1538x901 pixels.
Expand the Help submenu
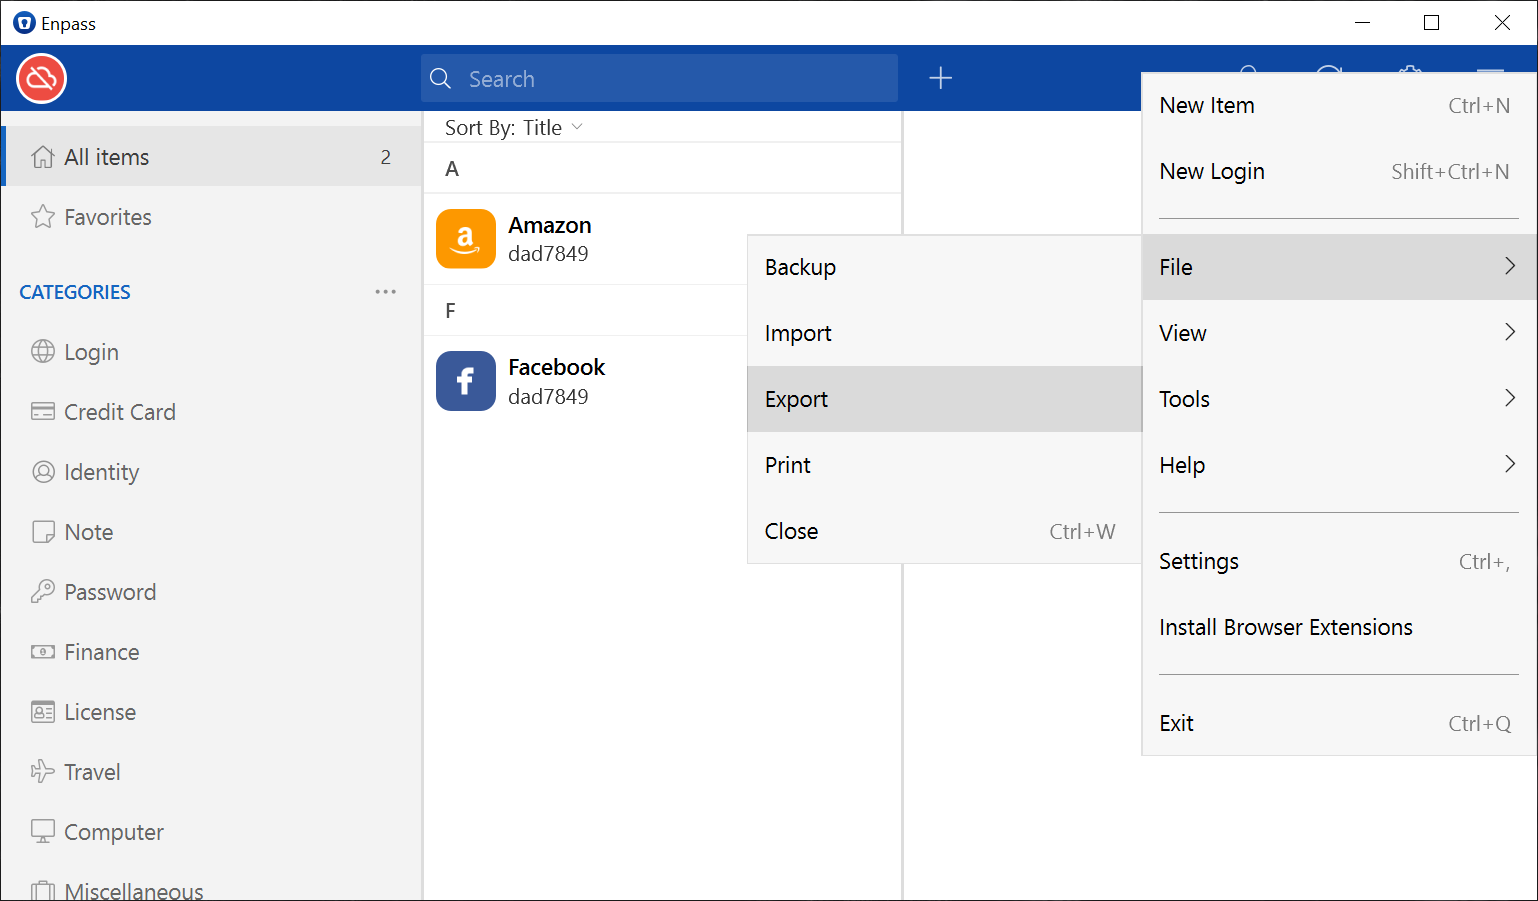[1338, 465]
